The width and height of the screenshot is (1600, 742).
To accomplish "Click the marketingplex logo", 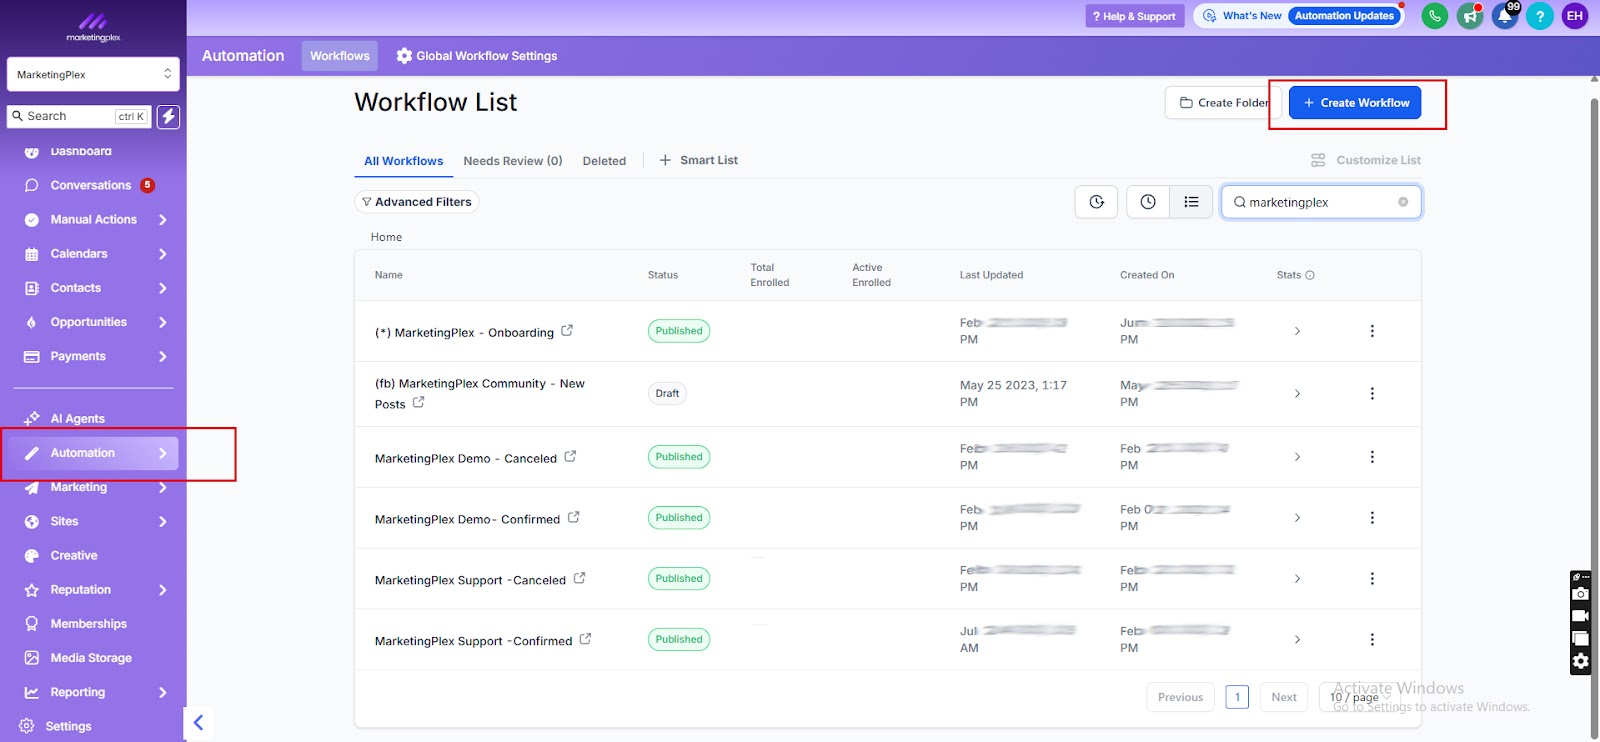I will [93, 27].
